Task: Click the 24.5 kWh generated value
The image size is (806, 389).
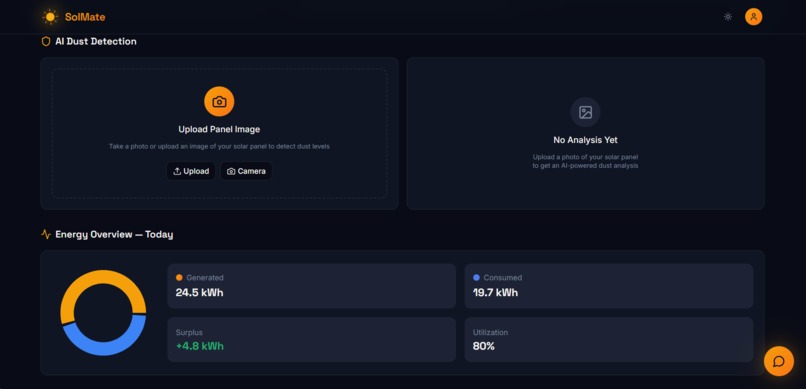Action: [x=199, y=293]
